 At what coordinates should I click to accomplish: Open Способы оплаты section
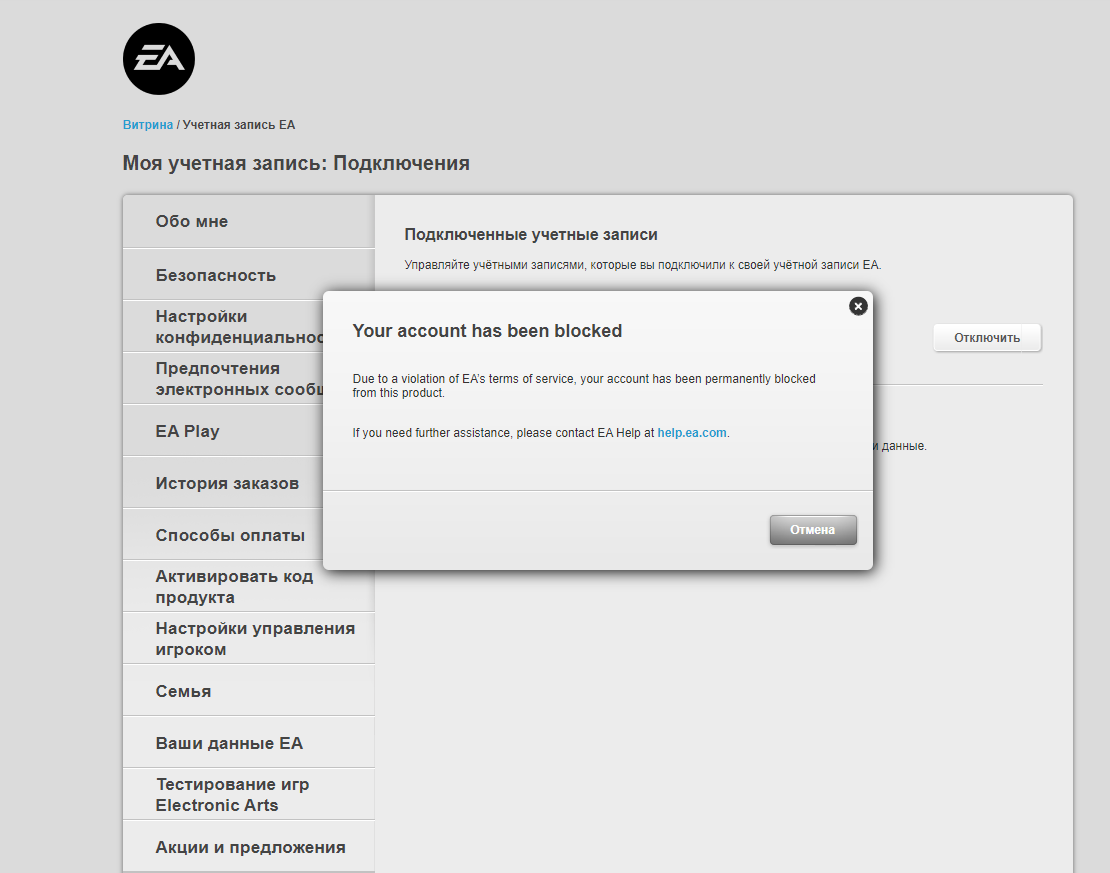click(230, 535)
